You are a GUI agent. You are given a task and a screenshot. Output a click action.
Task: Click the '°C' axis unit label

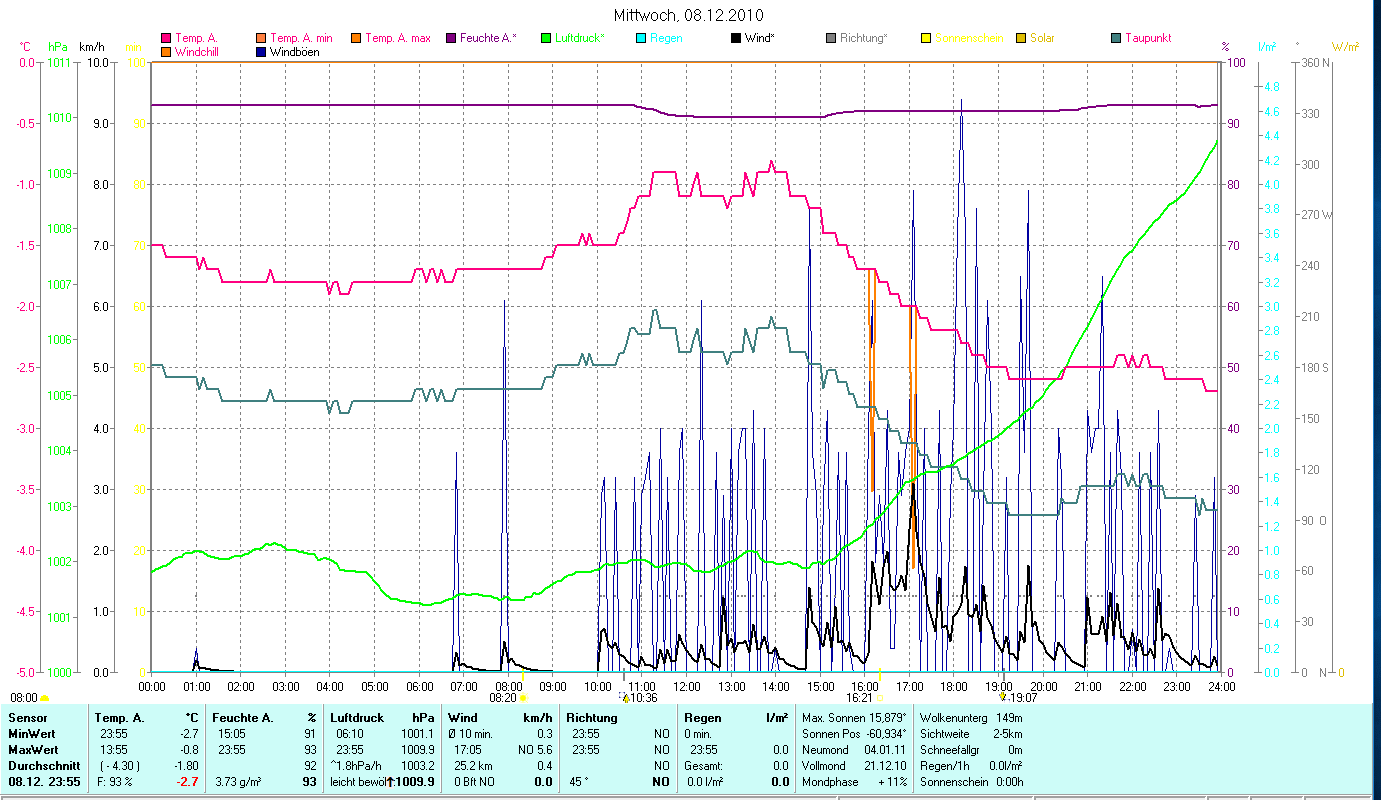pos(26,47)
